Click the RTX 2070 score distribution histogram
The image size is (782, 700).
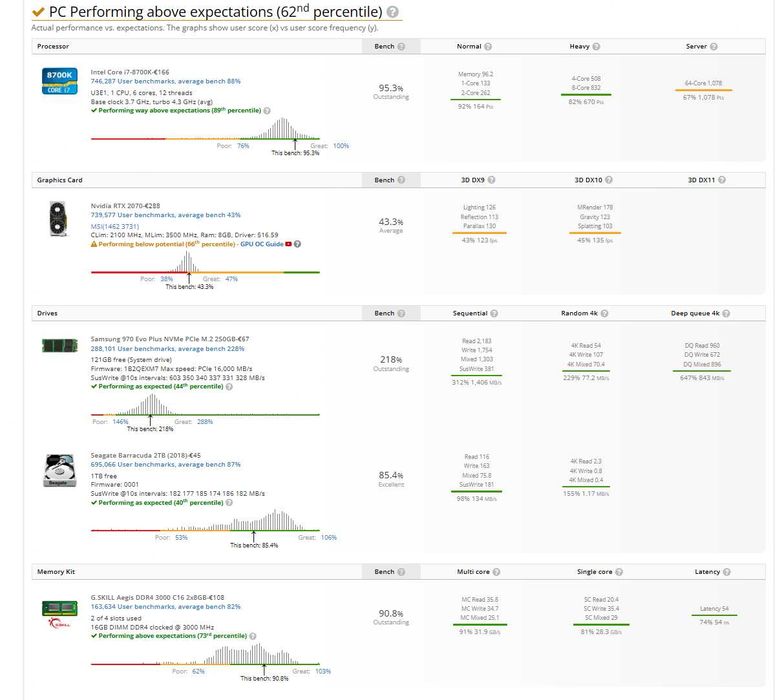point(205,262)
